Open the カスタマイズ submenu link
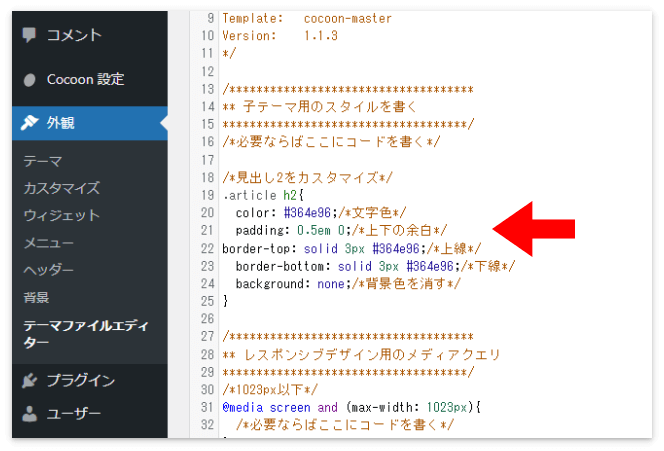 point(62,188)
